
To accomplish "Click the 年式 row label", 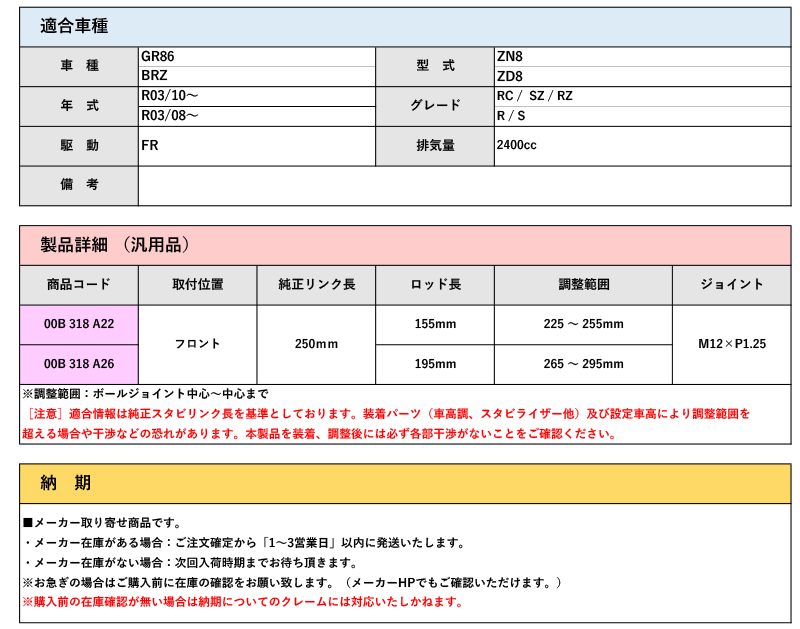I will coord(79,106).
